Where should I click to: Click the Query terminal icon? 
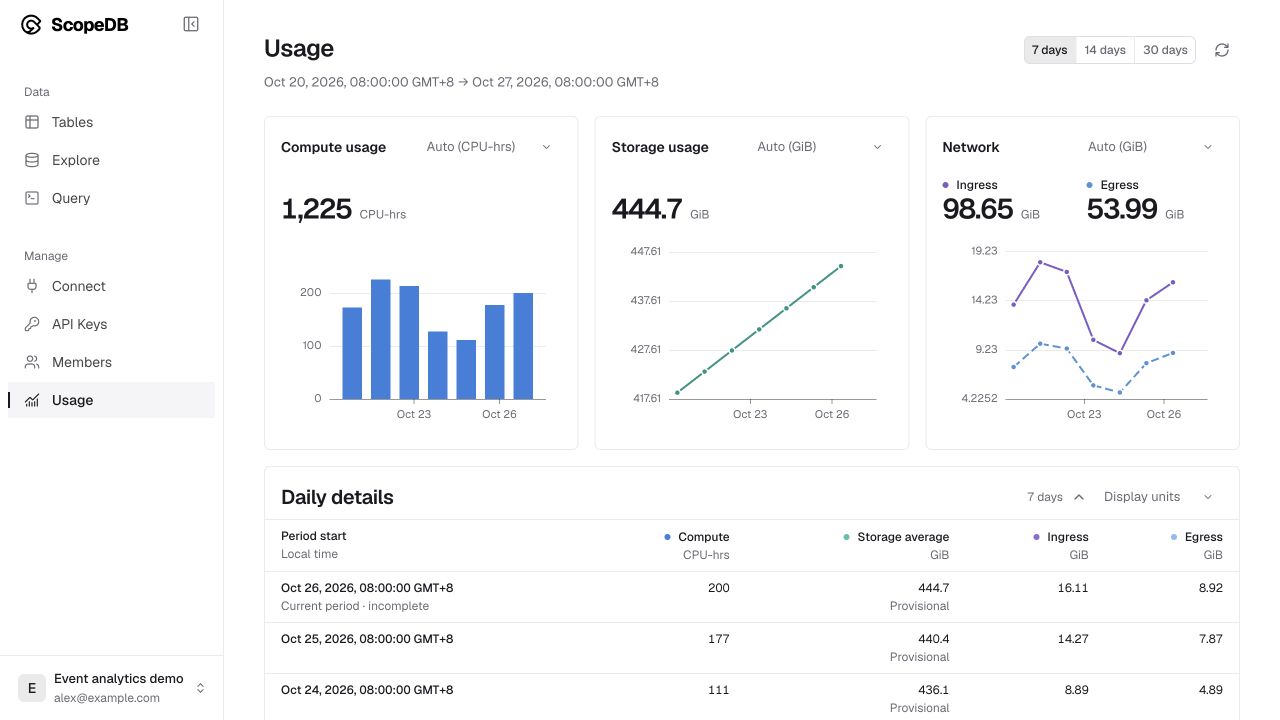pos(32,198)
